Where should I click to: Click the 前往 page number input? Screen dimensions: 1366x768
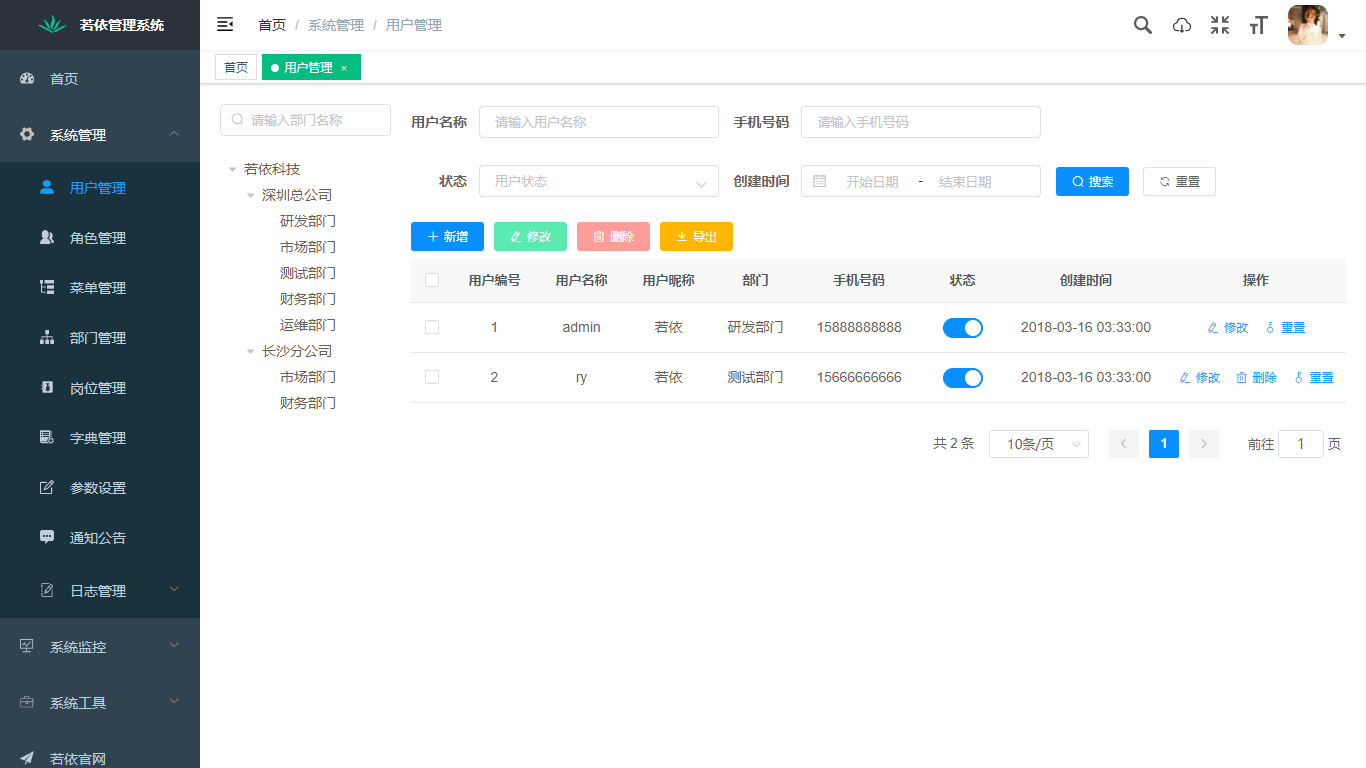click(x=1301, y=444)
